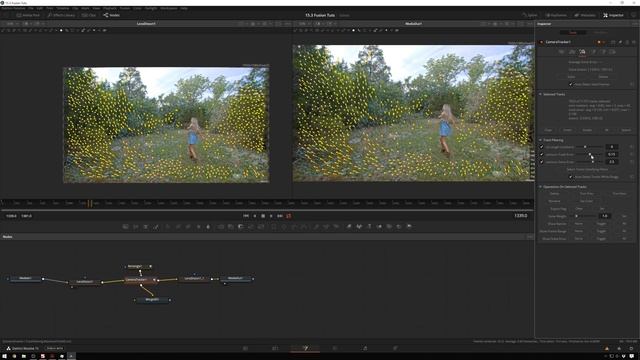Open the Effects Library panel
Image resolution: width=640 pixels, height=360 pixels.
[x=61, y=15]
